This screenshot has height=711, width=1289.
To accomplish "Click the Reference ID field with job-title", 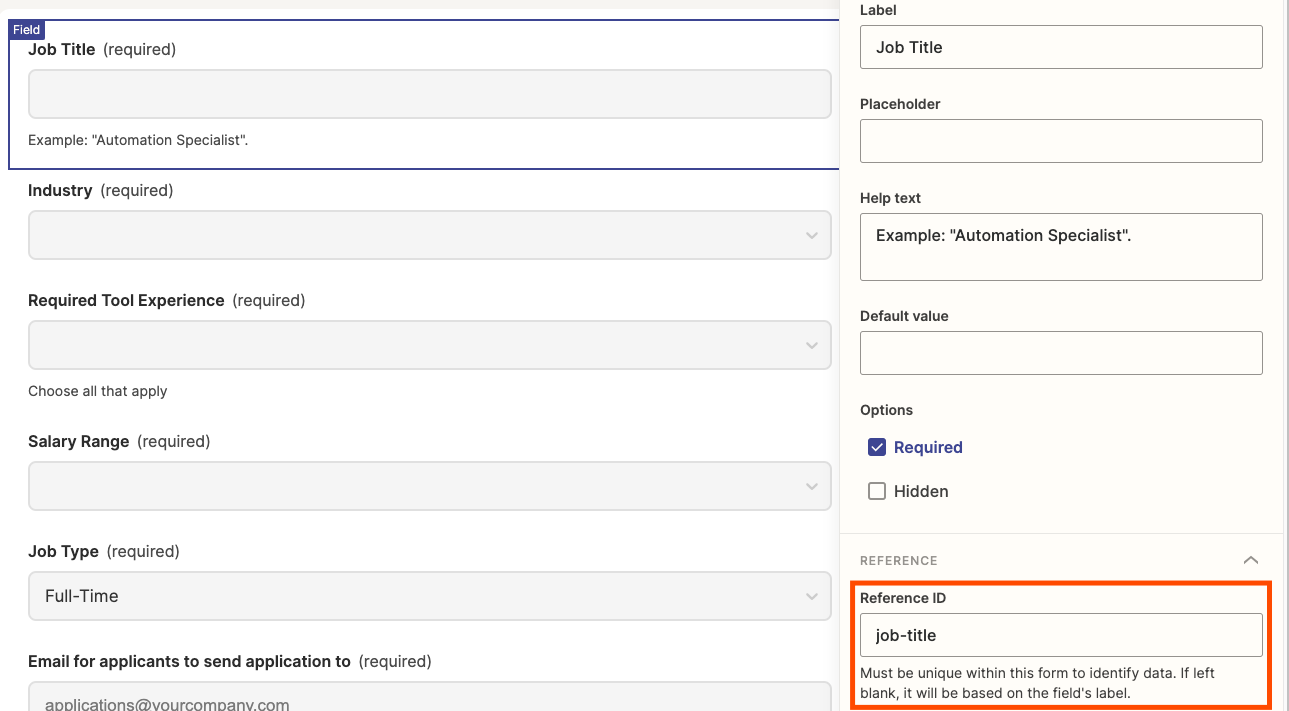I will coord(1061,635).
